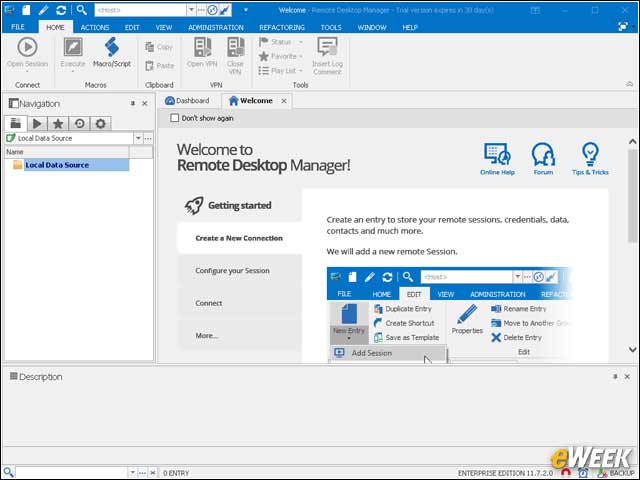Close the Navigation panel
The image size is (640, 480).
point(144,104)
